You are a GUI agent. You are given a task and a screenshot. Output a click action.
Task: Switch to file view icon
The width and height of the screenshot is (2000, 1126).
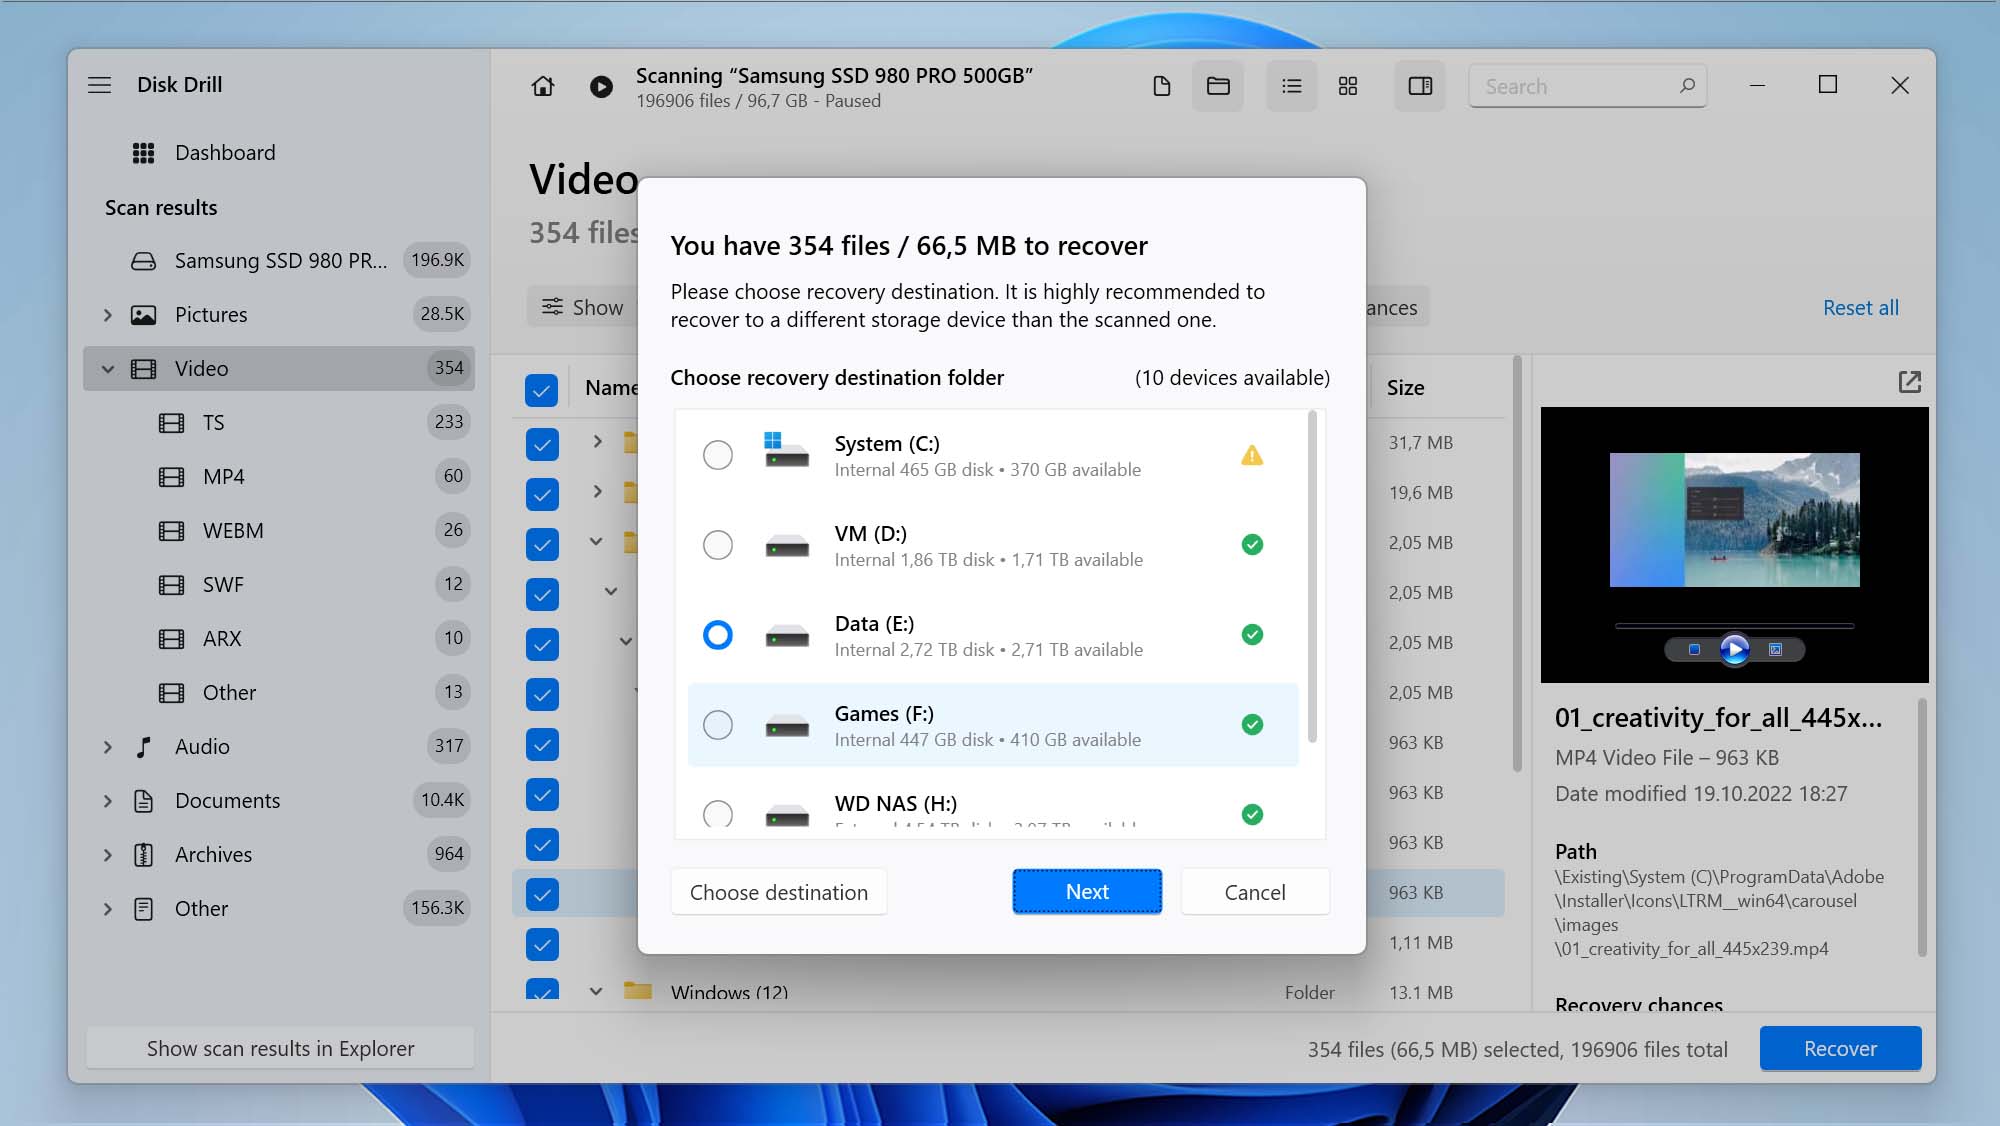coord(1161,86)
